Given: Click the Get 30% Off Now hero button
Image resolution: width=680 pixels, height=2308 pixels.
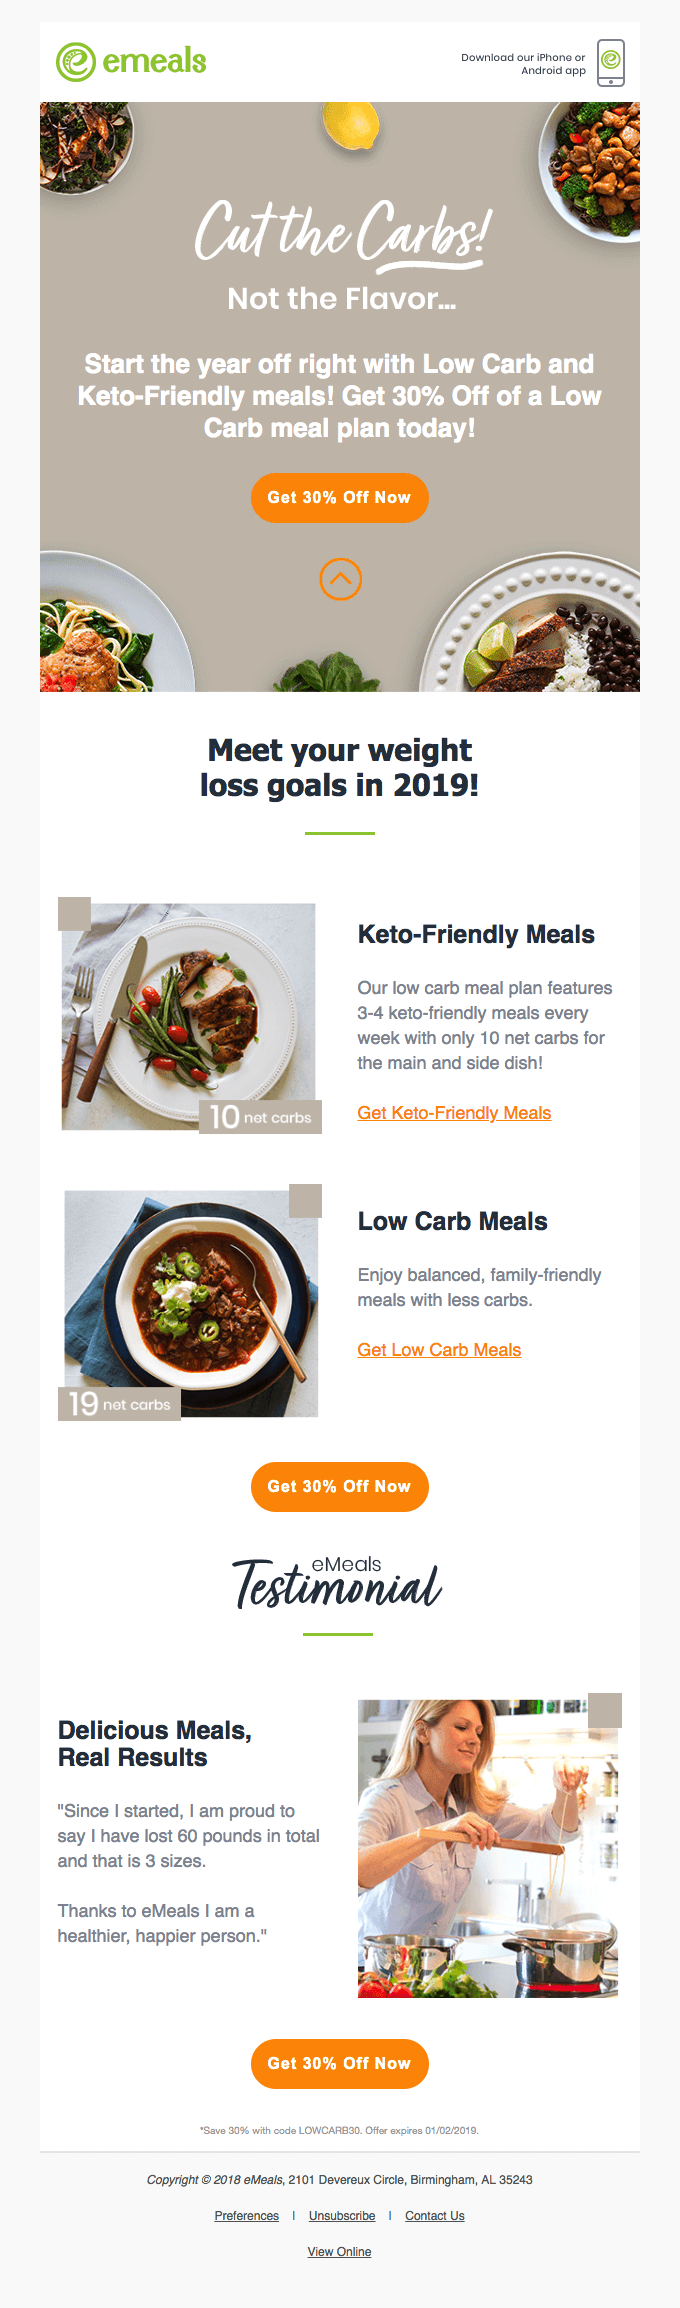Looking at the screenshot, I should pos(340,498).
